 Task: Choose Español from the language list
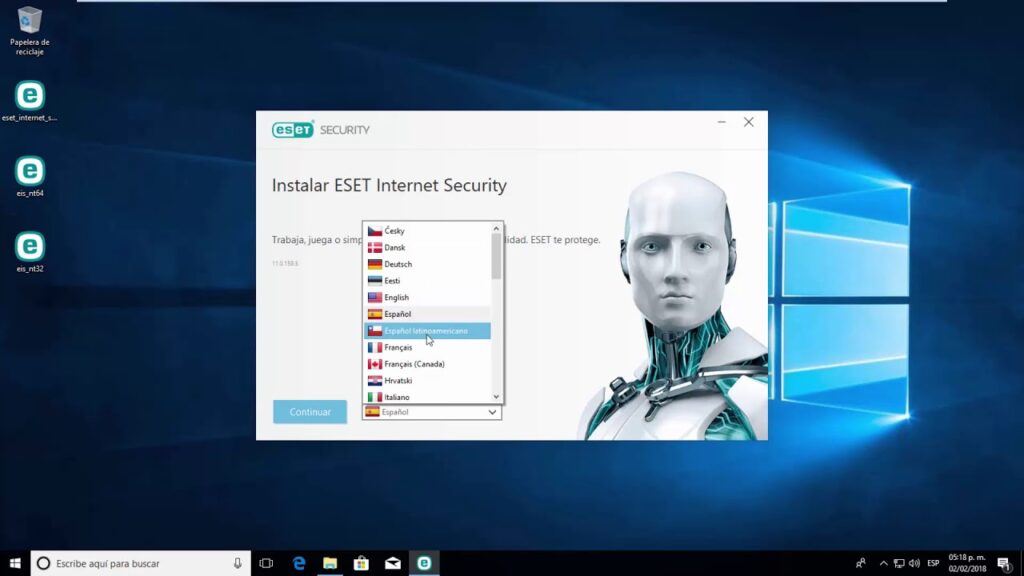[x=427, y=314]
